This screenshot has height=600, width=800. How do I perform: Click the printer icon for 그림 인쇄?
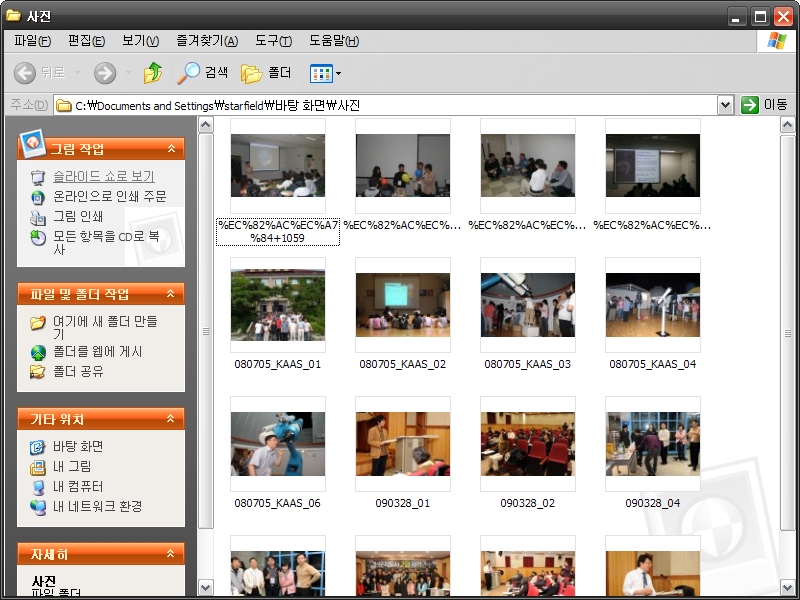[x=38, y=217]
